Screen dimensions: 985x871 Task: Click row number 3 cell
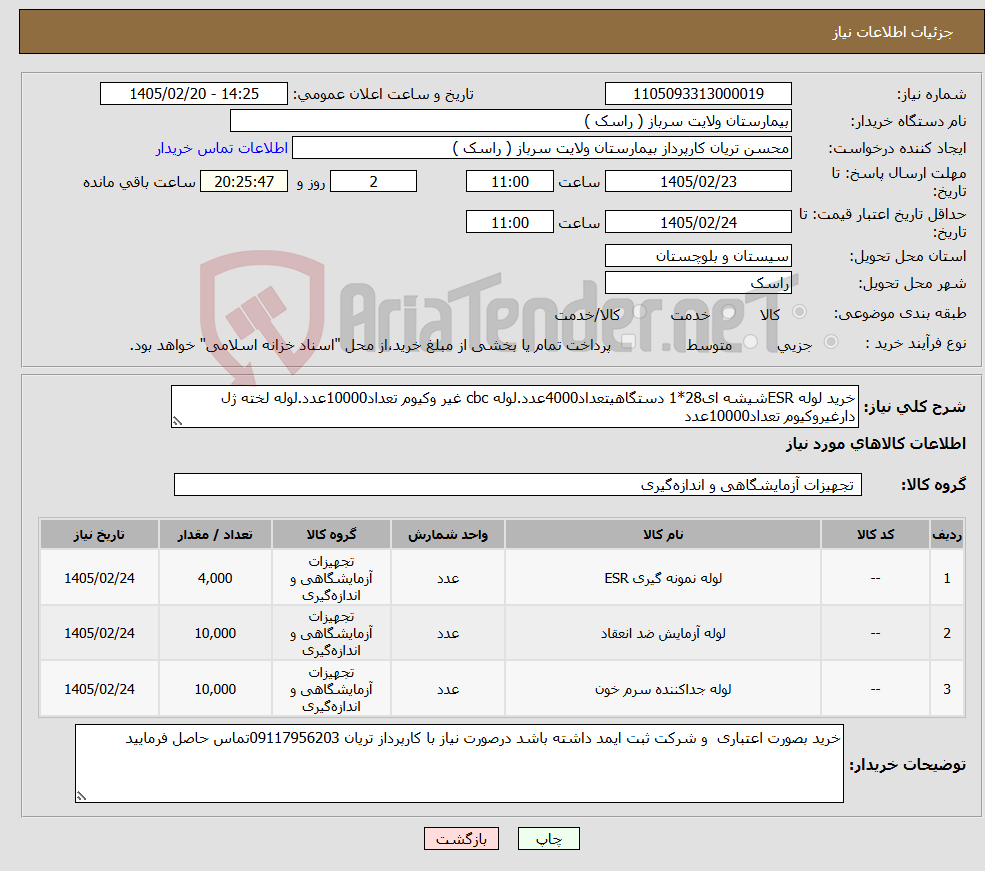(947, 689)
